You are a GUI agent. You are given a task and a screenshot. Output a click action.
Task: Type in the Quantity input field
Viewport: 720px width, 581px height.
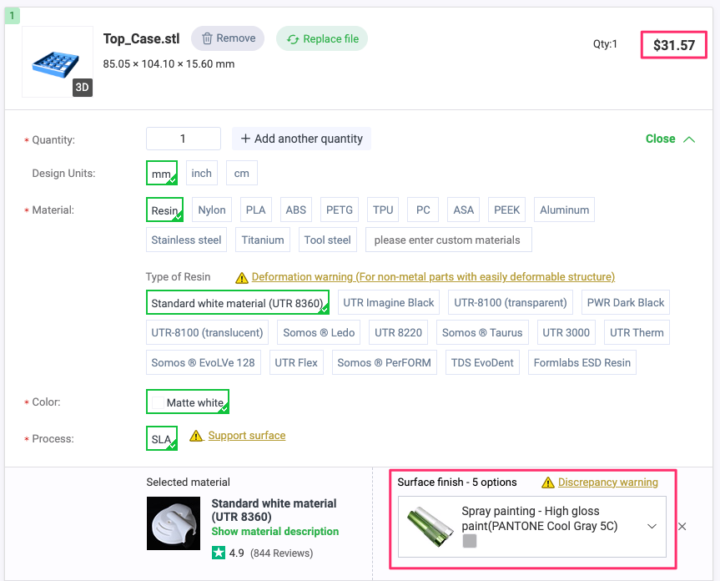coord(183,139)
